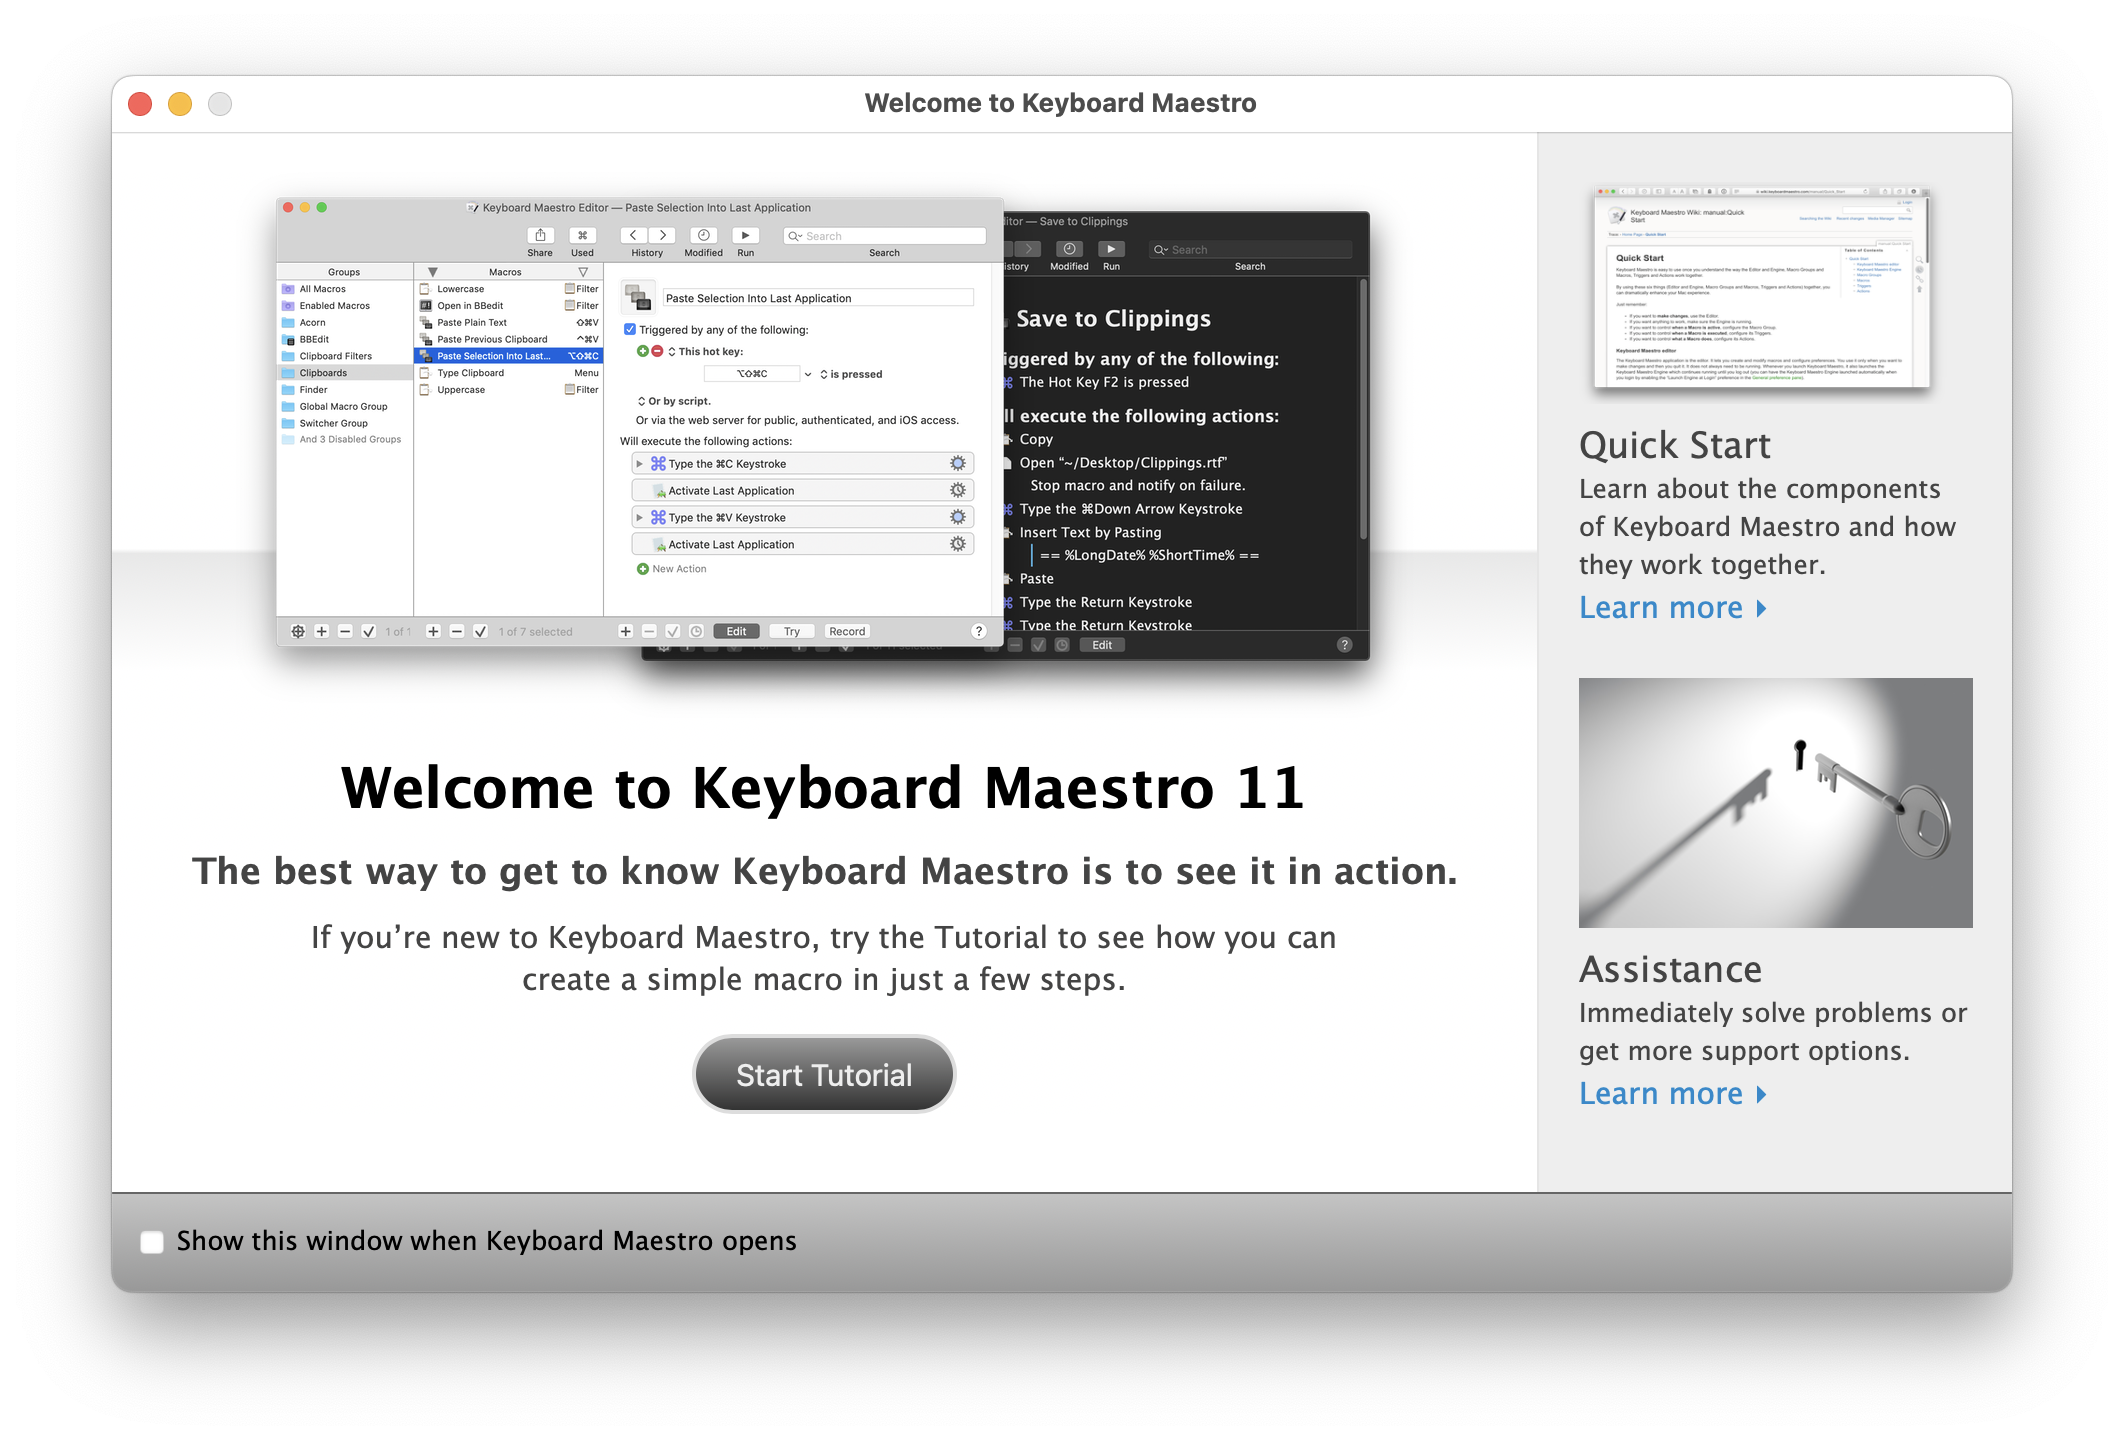Open the hot key dropdown chevron
The image size is (2124, 1440).
808,374
